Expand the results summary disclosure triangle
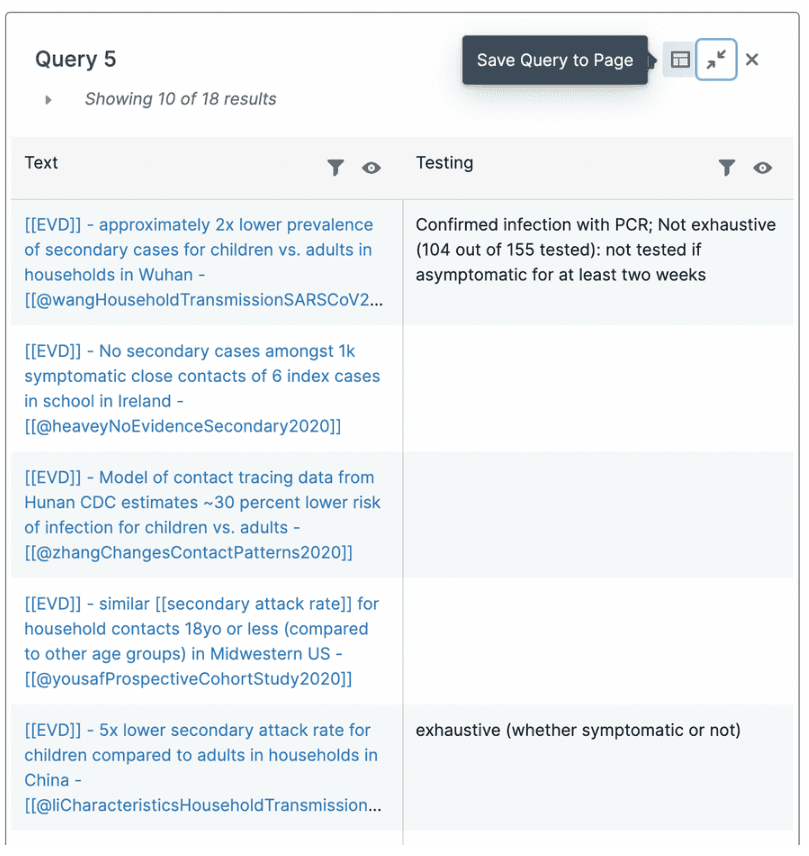Screen dimensions: 809x856 [x=48, y=100]
